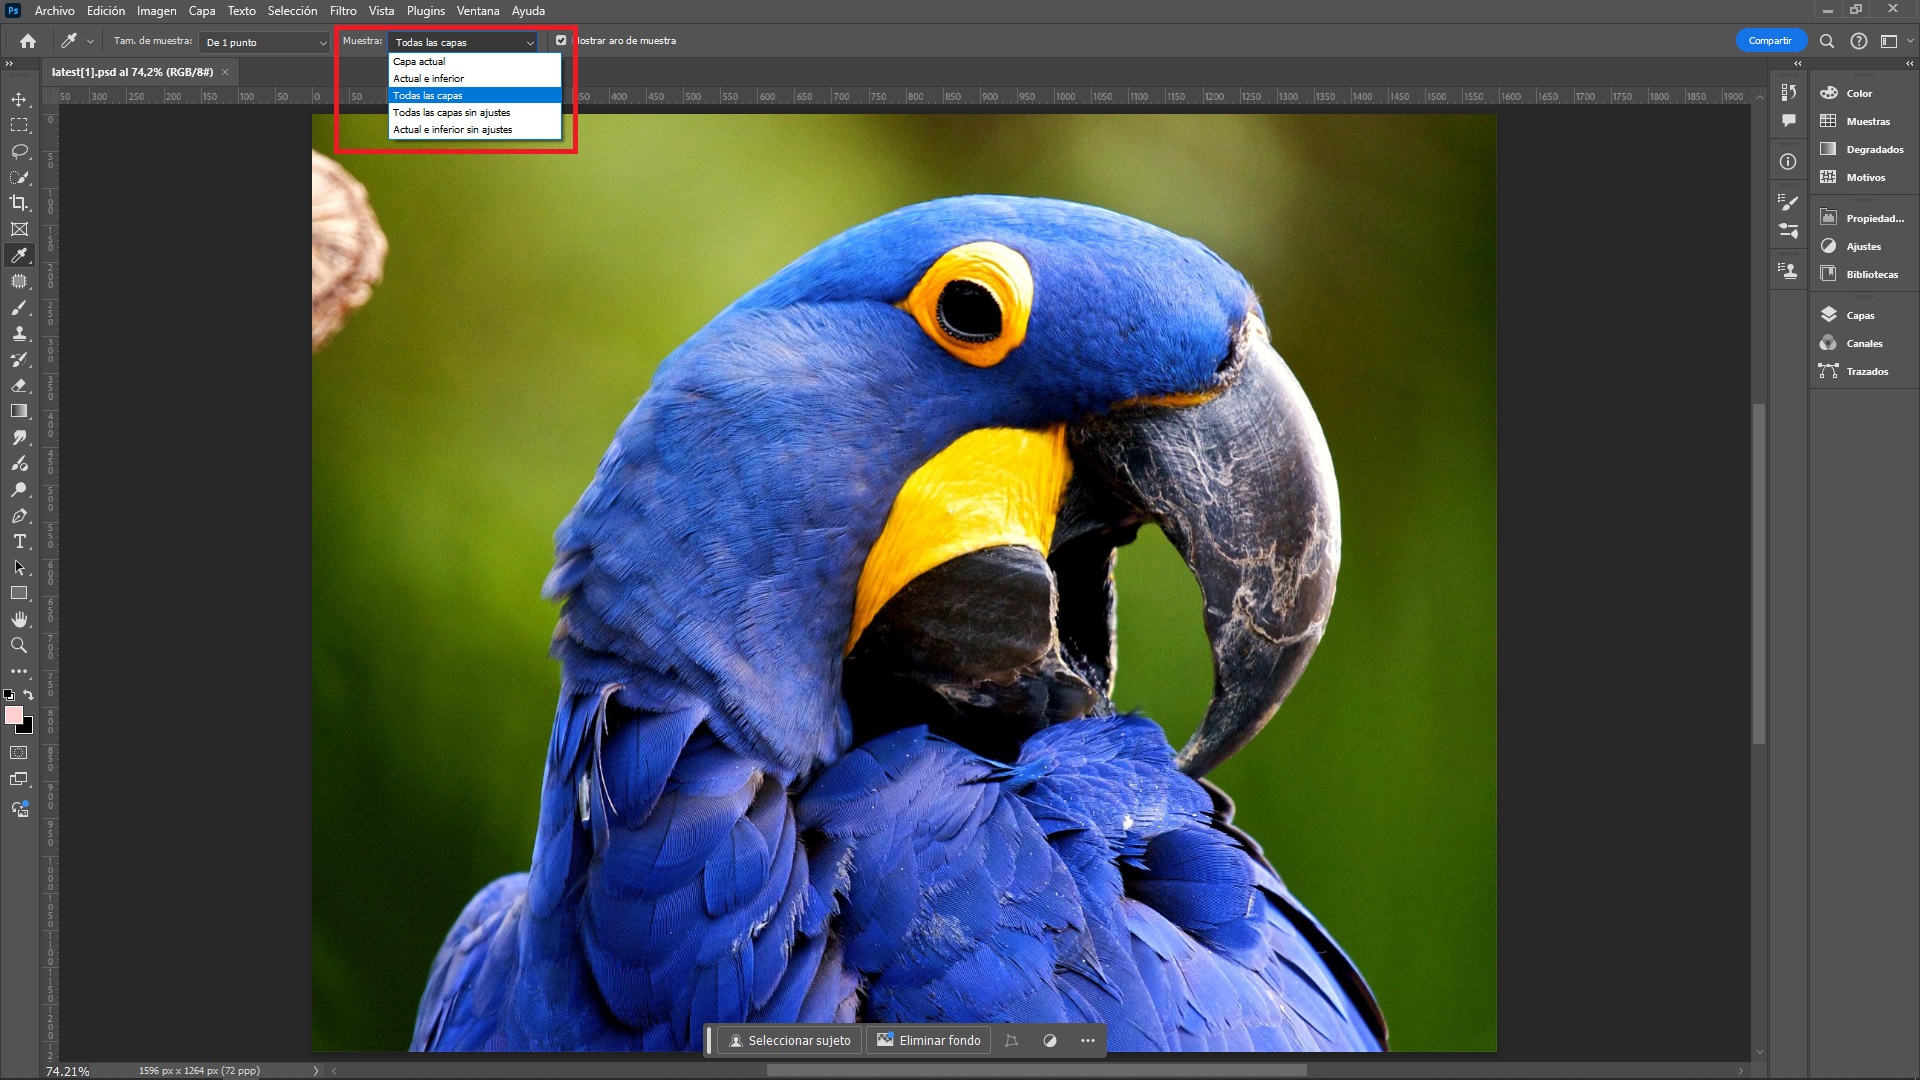Choose Todas las capas sin ajustes
Image resolution: width=1920 pixels, height=1080 pixels.
(474, 113)
